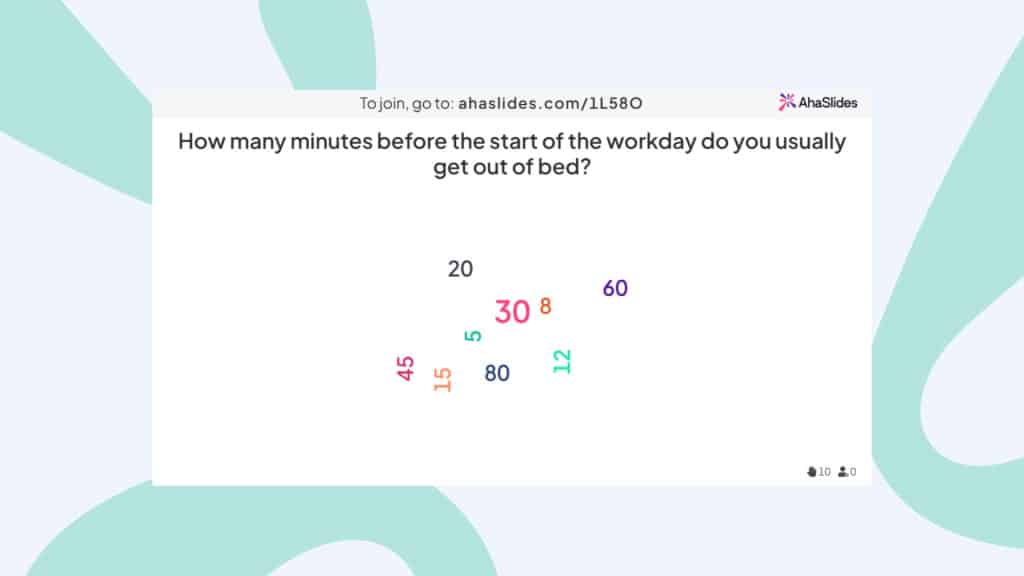The height and width of the screenshot is (576, 1024).
Task: Click the rotated orange 15 word
Action: (443, 379)
